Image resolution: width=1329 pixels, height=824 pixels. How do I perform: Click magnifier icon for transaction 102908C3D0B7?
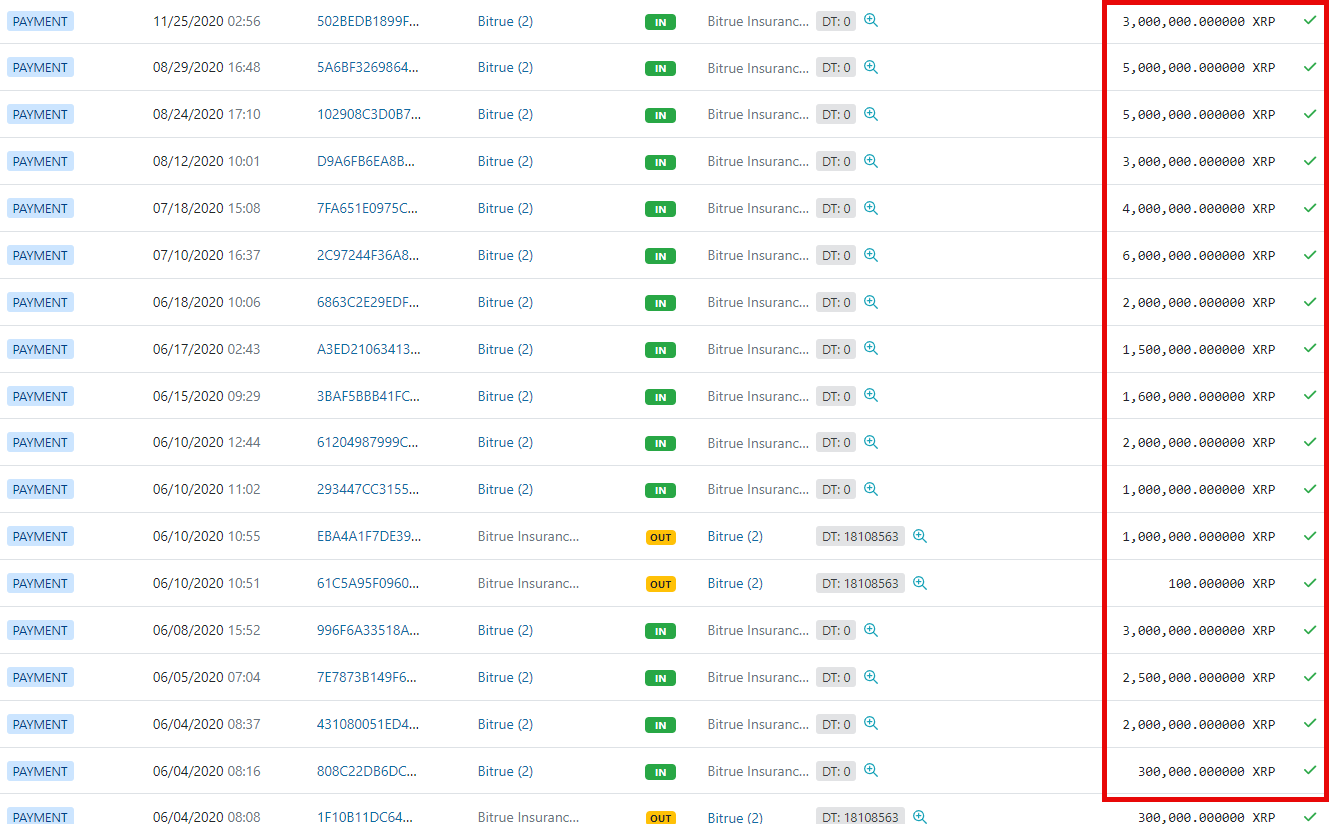871,114
